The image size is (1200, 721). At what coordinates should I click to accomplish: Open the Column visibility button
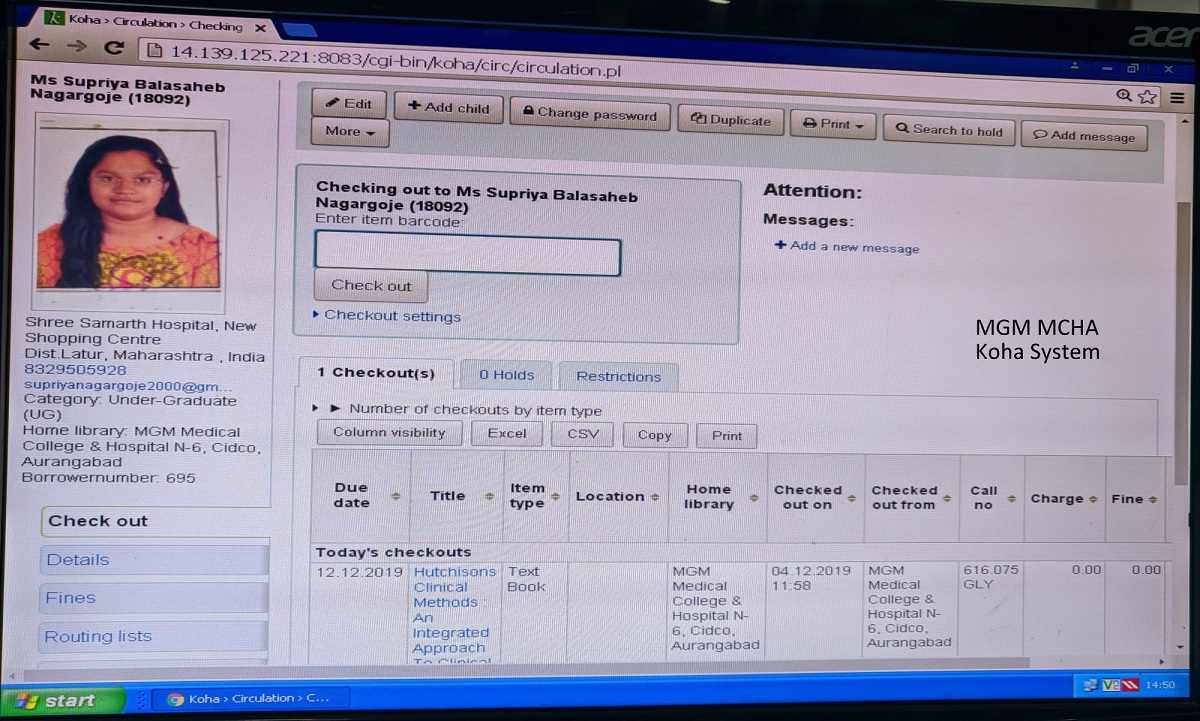tap(389, 433)
